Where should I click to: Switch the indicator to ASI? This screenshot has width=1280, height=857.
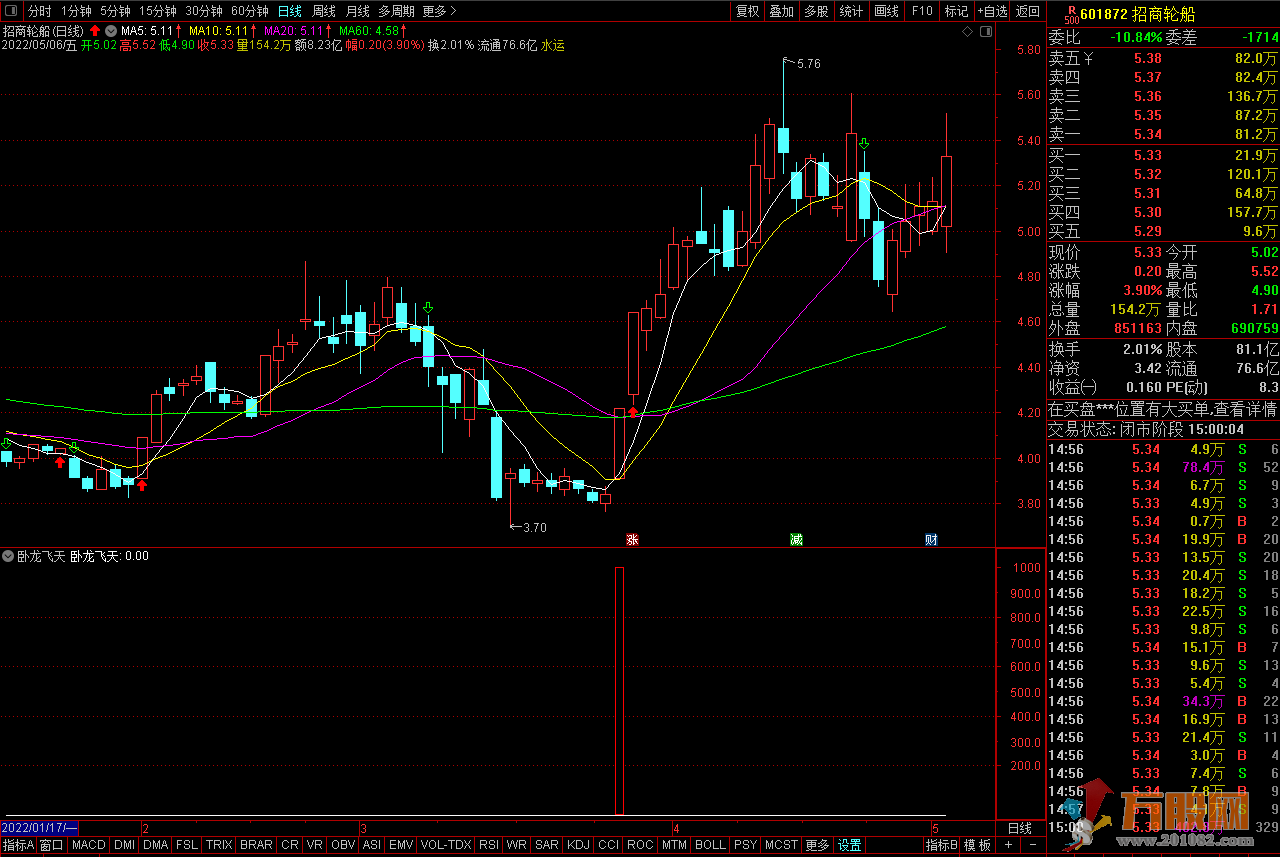pos(371,845)
